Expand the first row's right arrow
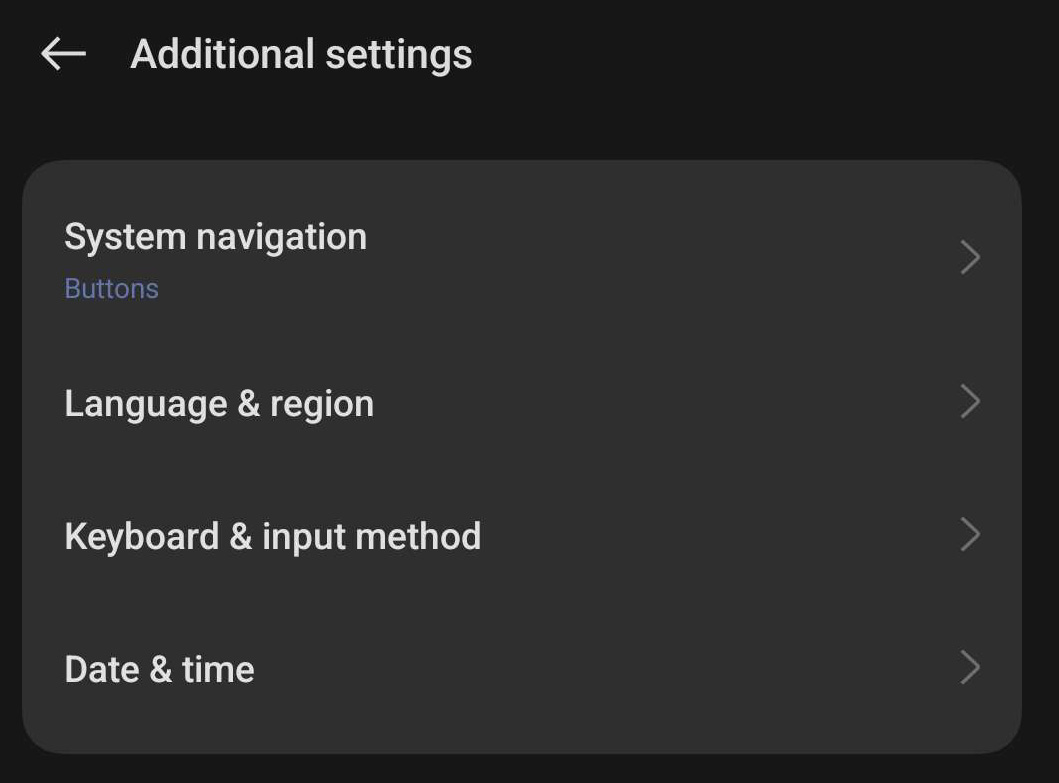Viewport: 1059px width, 783px height. (x=969, y=257)
